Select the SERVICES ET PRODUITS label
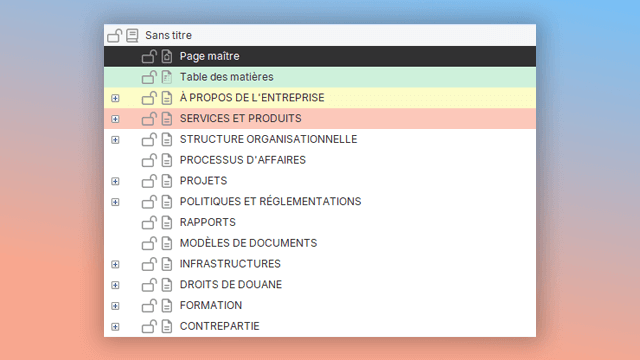The height and width of the screenshot is (360, 640). [x=240, y=119]
